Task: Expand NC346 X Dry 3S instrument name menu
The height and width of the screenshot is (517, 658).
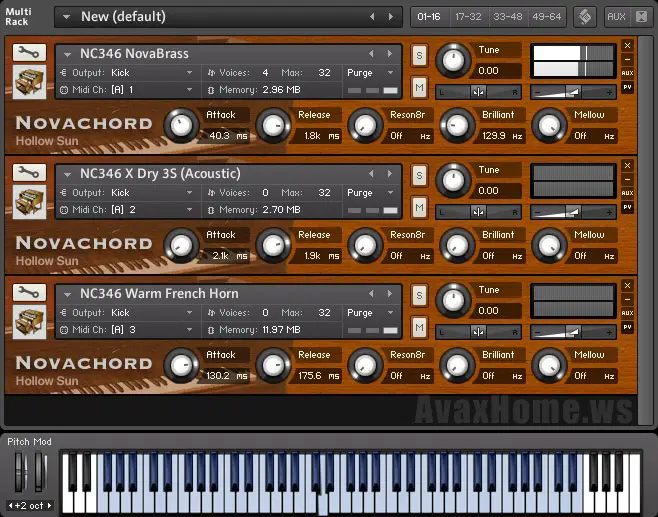Action: click(x=67, y=174)
